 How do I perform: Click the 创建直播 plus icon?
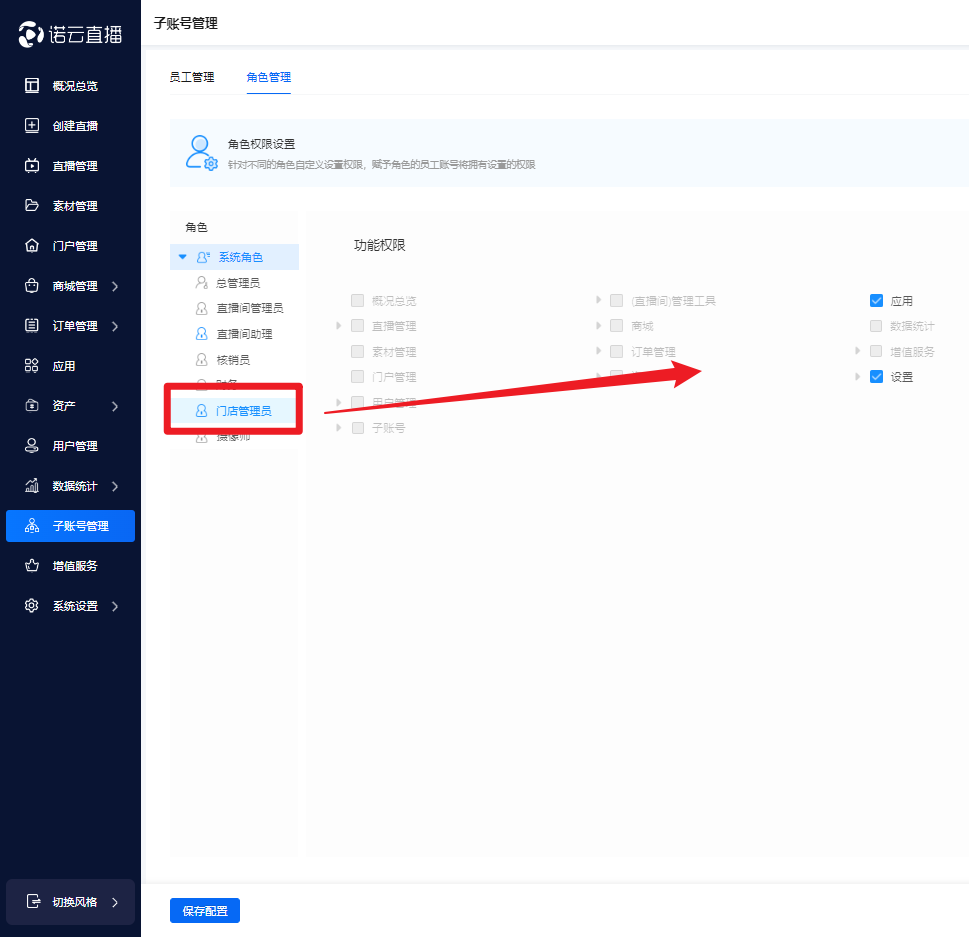point(32,126)
